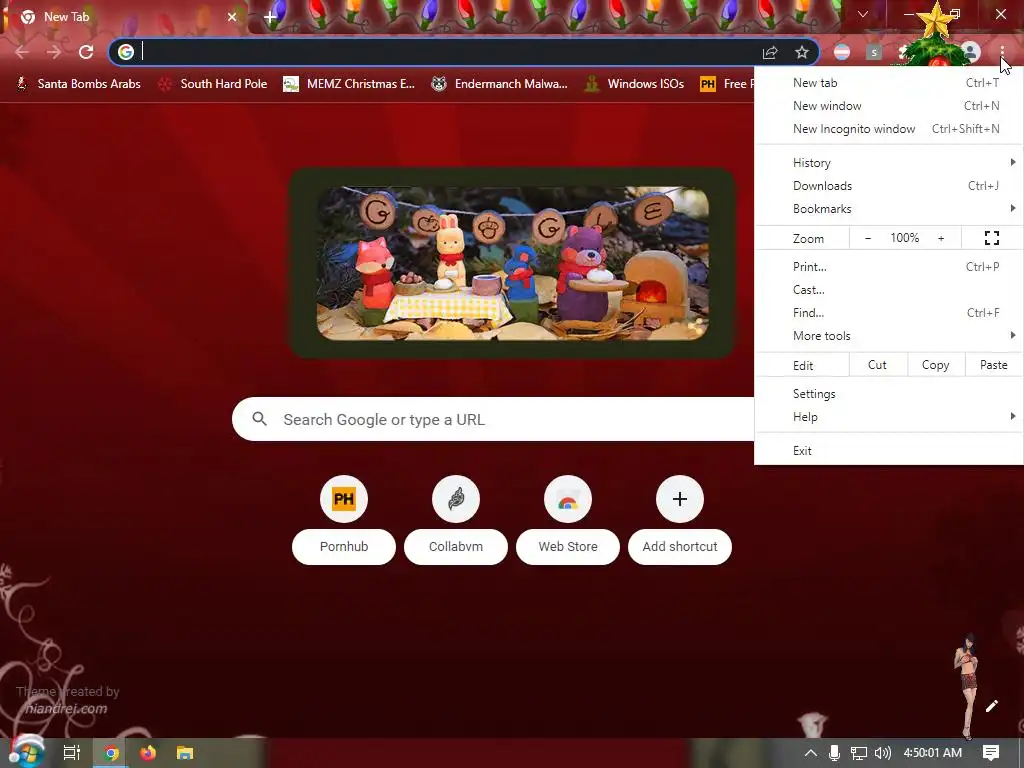The height and width of the screenshot is (768, 1024).
Task: Open the Santa Bombs Arabs bookmark
Action: pyautogui.click(x=78, y=84)
